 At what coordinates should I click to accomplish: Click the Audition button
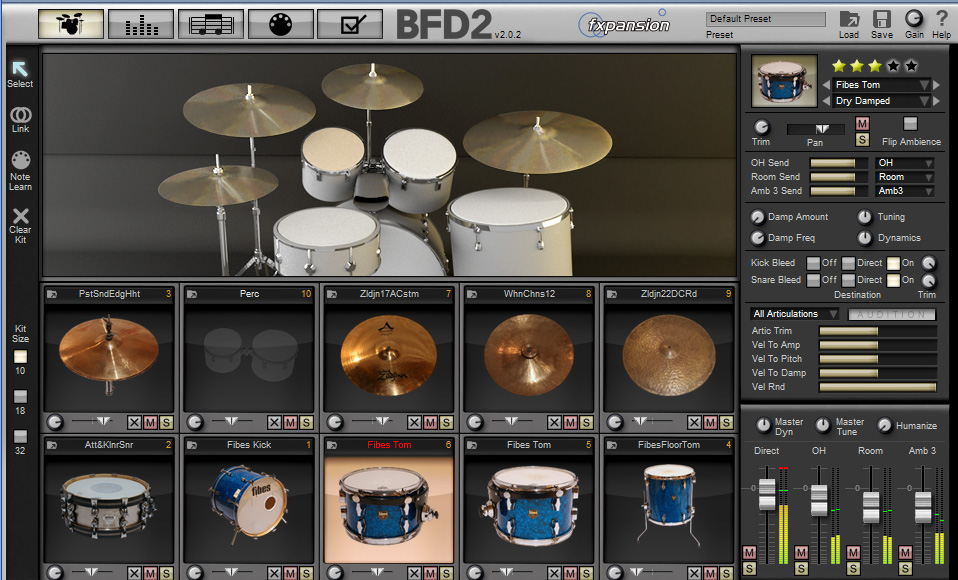[892, 314]
